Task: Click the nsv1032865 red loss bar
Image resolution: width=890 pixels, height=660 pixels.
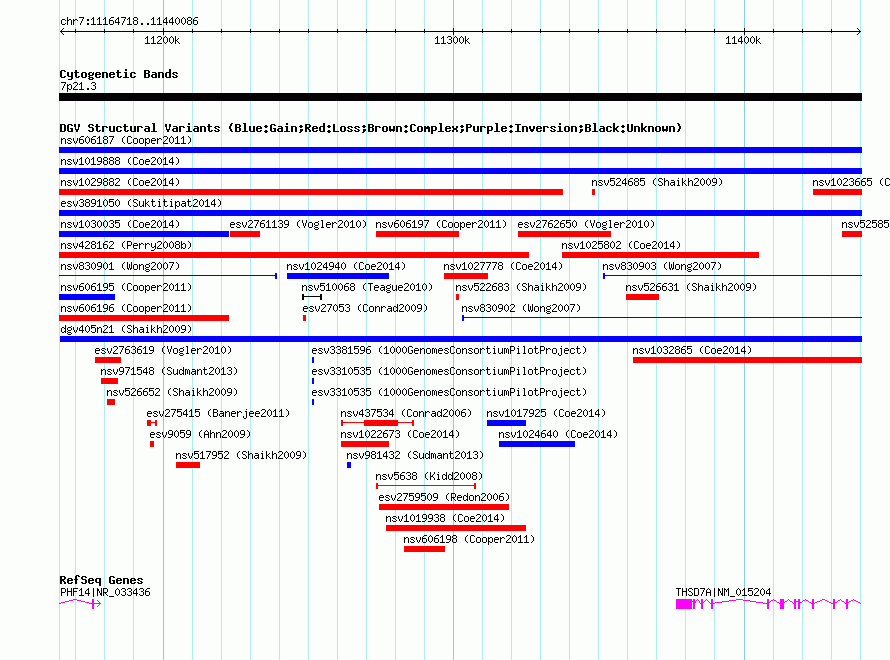Action: click(748, 360)
